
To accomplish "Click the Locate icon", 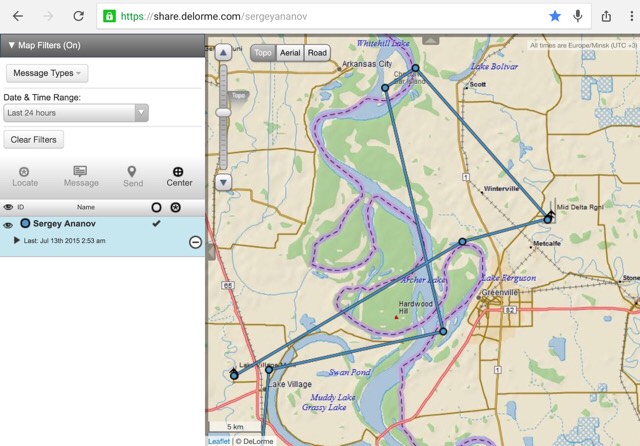I will pos(24,172).
